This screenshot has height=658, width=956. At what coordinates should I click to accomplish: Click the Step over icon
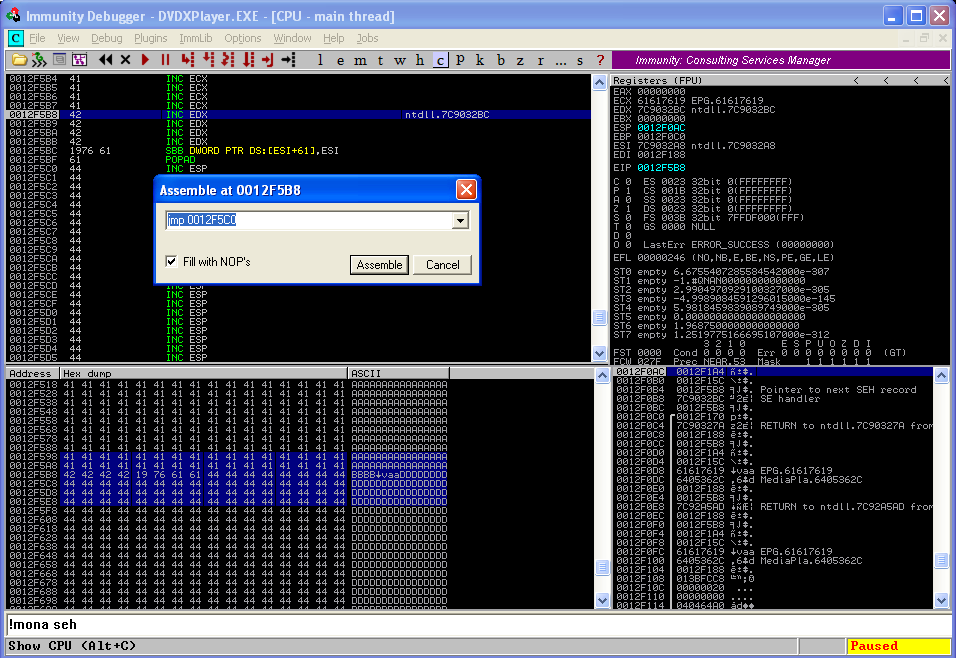point(208,60)
